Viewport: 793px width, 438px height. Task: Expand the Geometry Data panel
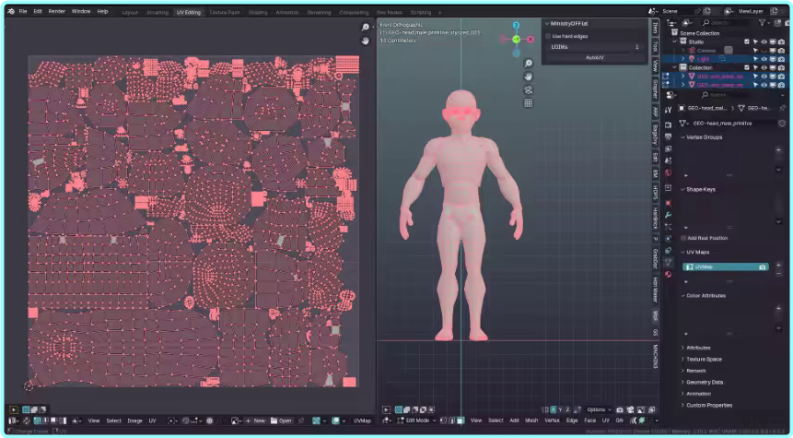[704, 382]
